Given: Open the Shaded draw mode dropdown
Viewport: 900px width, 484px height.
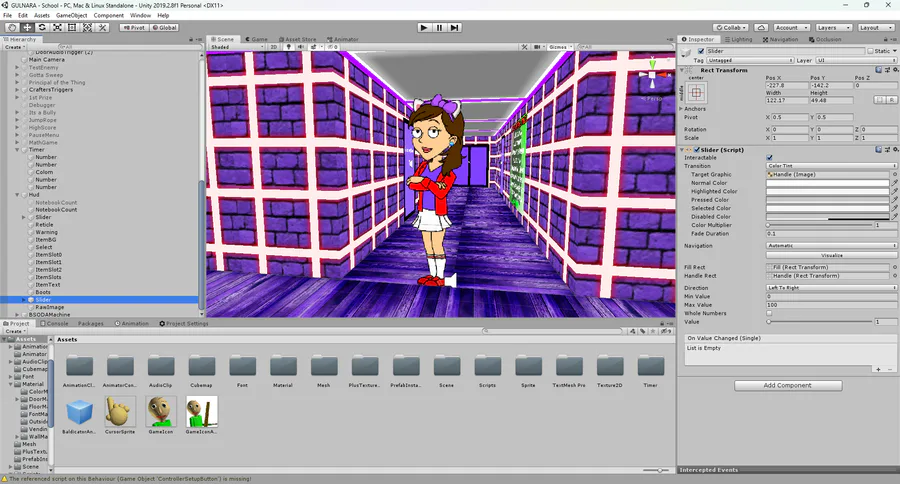Looking at the screenshot, I should click(x=237, y=47).
